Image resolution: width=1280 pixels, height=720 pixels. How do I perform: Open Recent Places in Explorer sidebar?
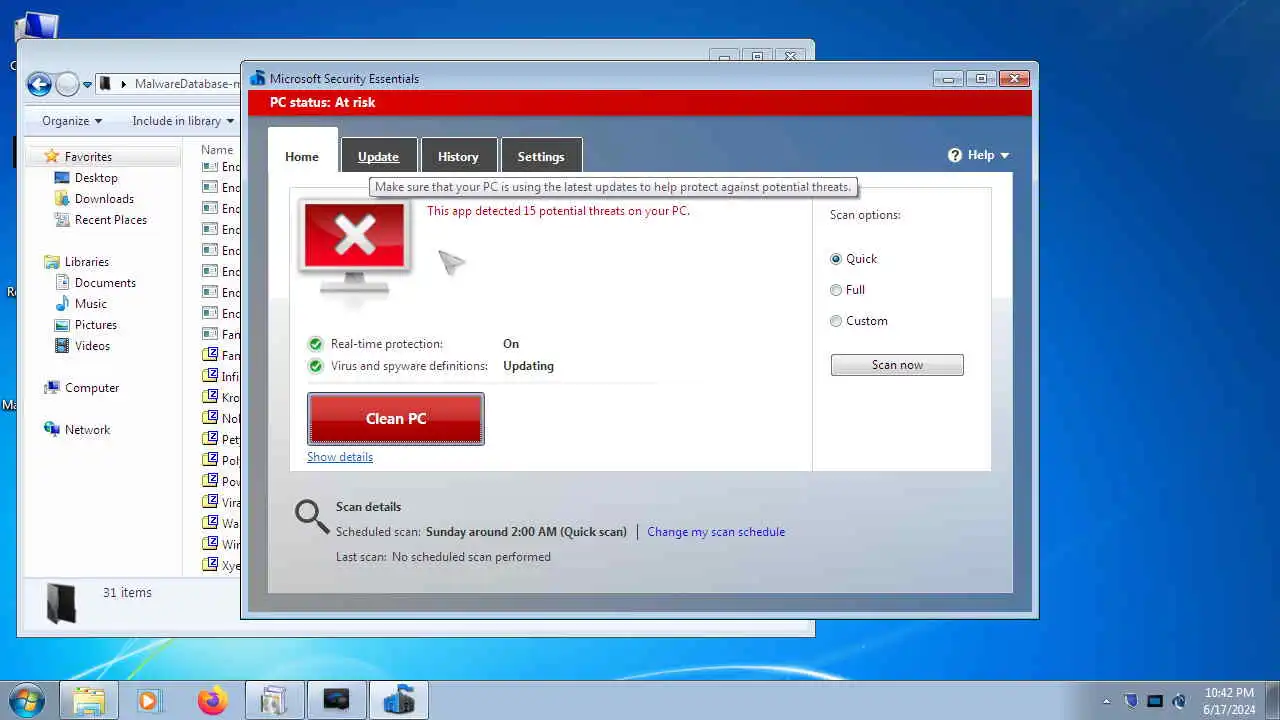(110, 220)
